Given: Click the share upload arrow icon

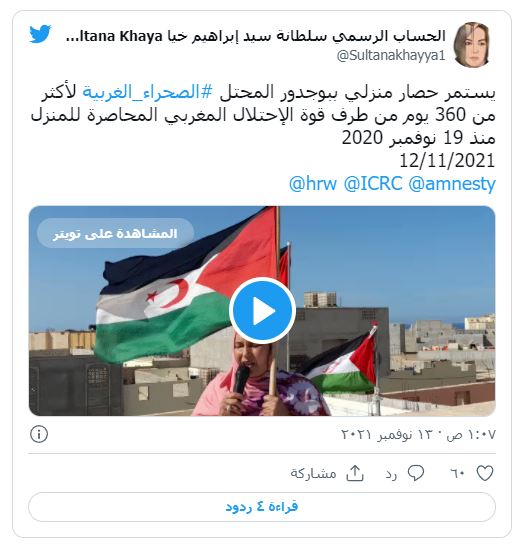Looking at the screenshot, I should (x=355, y=473).
